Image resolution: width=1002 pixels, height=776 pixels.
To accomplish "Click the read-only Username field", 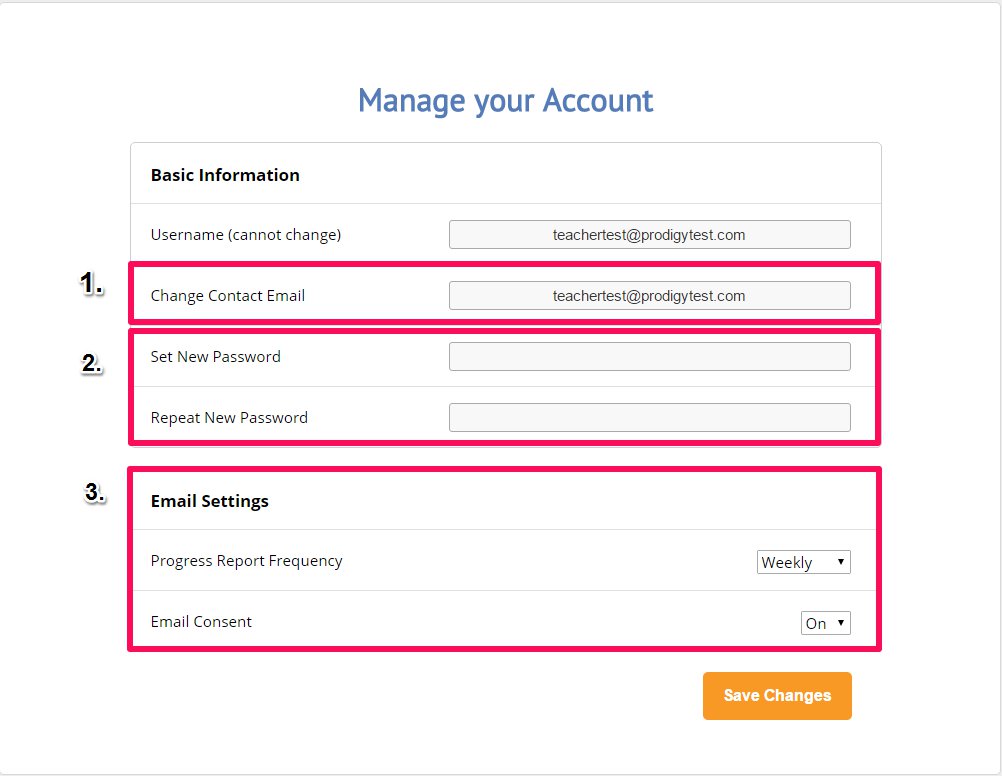I will point(649,235).
